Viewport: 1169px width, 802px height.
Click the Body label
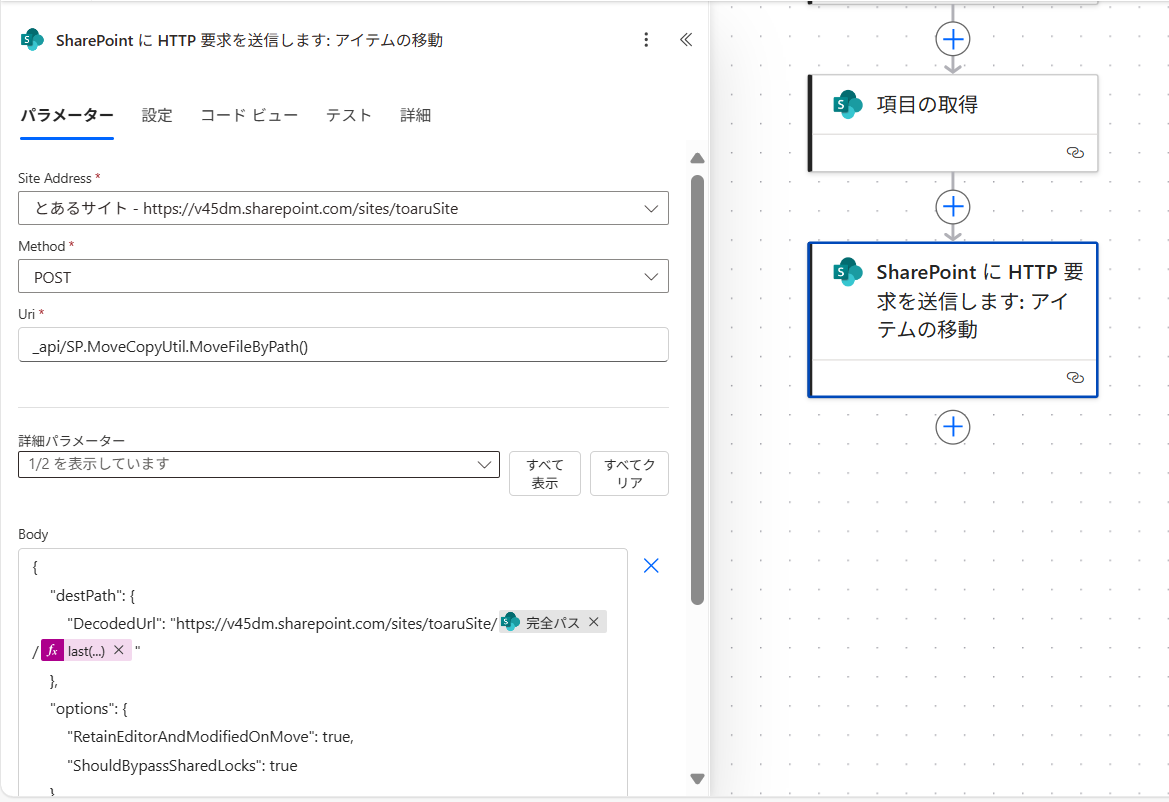[x=33, y=534]
